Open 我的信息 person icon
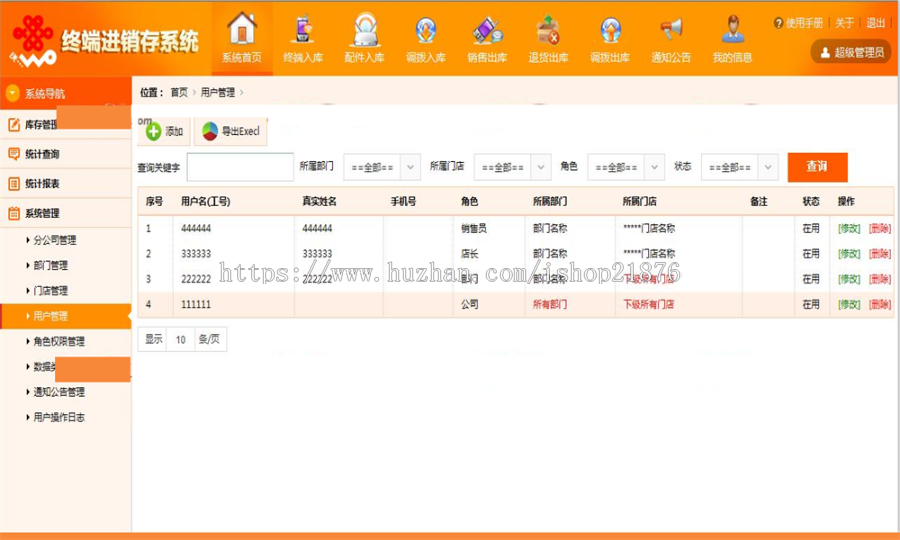The height and width of the screenshot is (540, 900). [x=732, y=29]
